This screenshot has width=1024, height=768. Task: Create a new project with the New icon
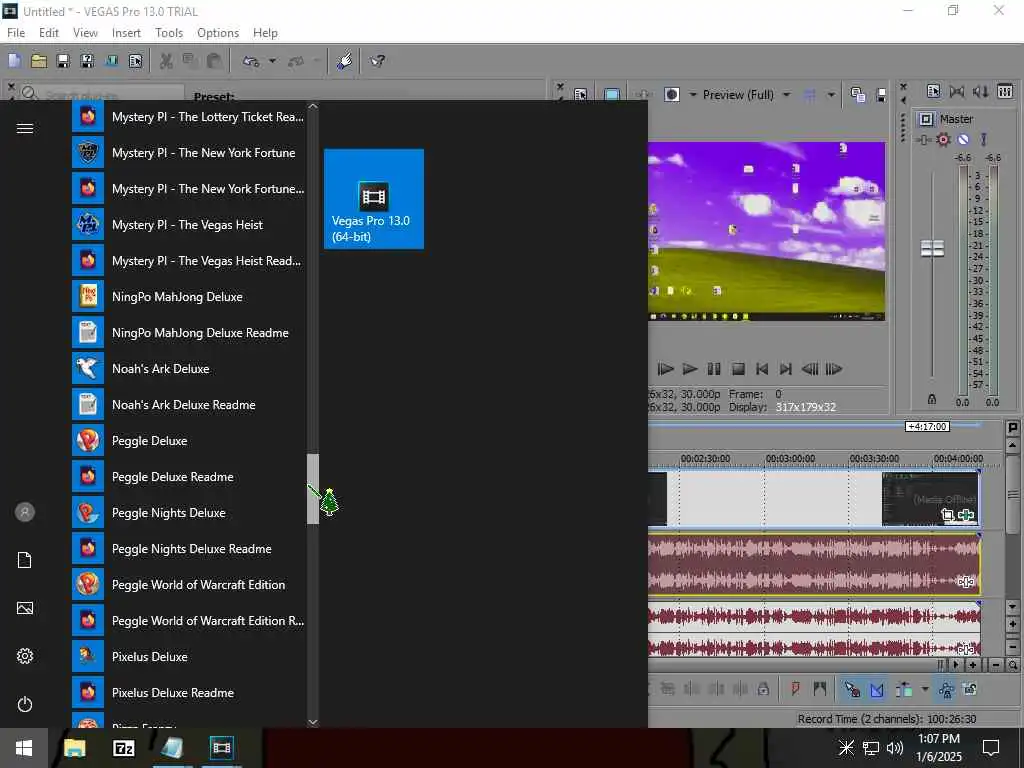tap(14, 61)
